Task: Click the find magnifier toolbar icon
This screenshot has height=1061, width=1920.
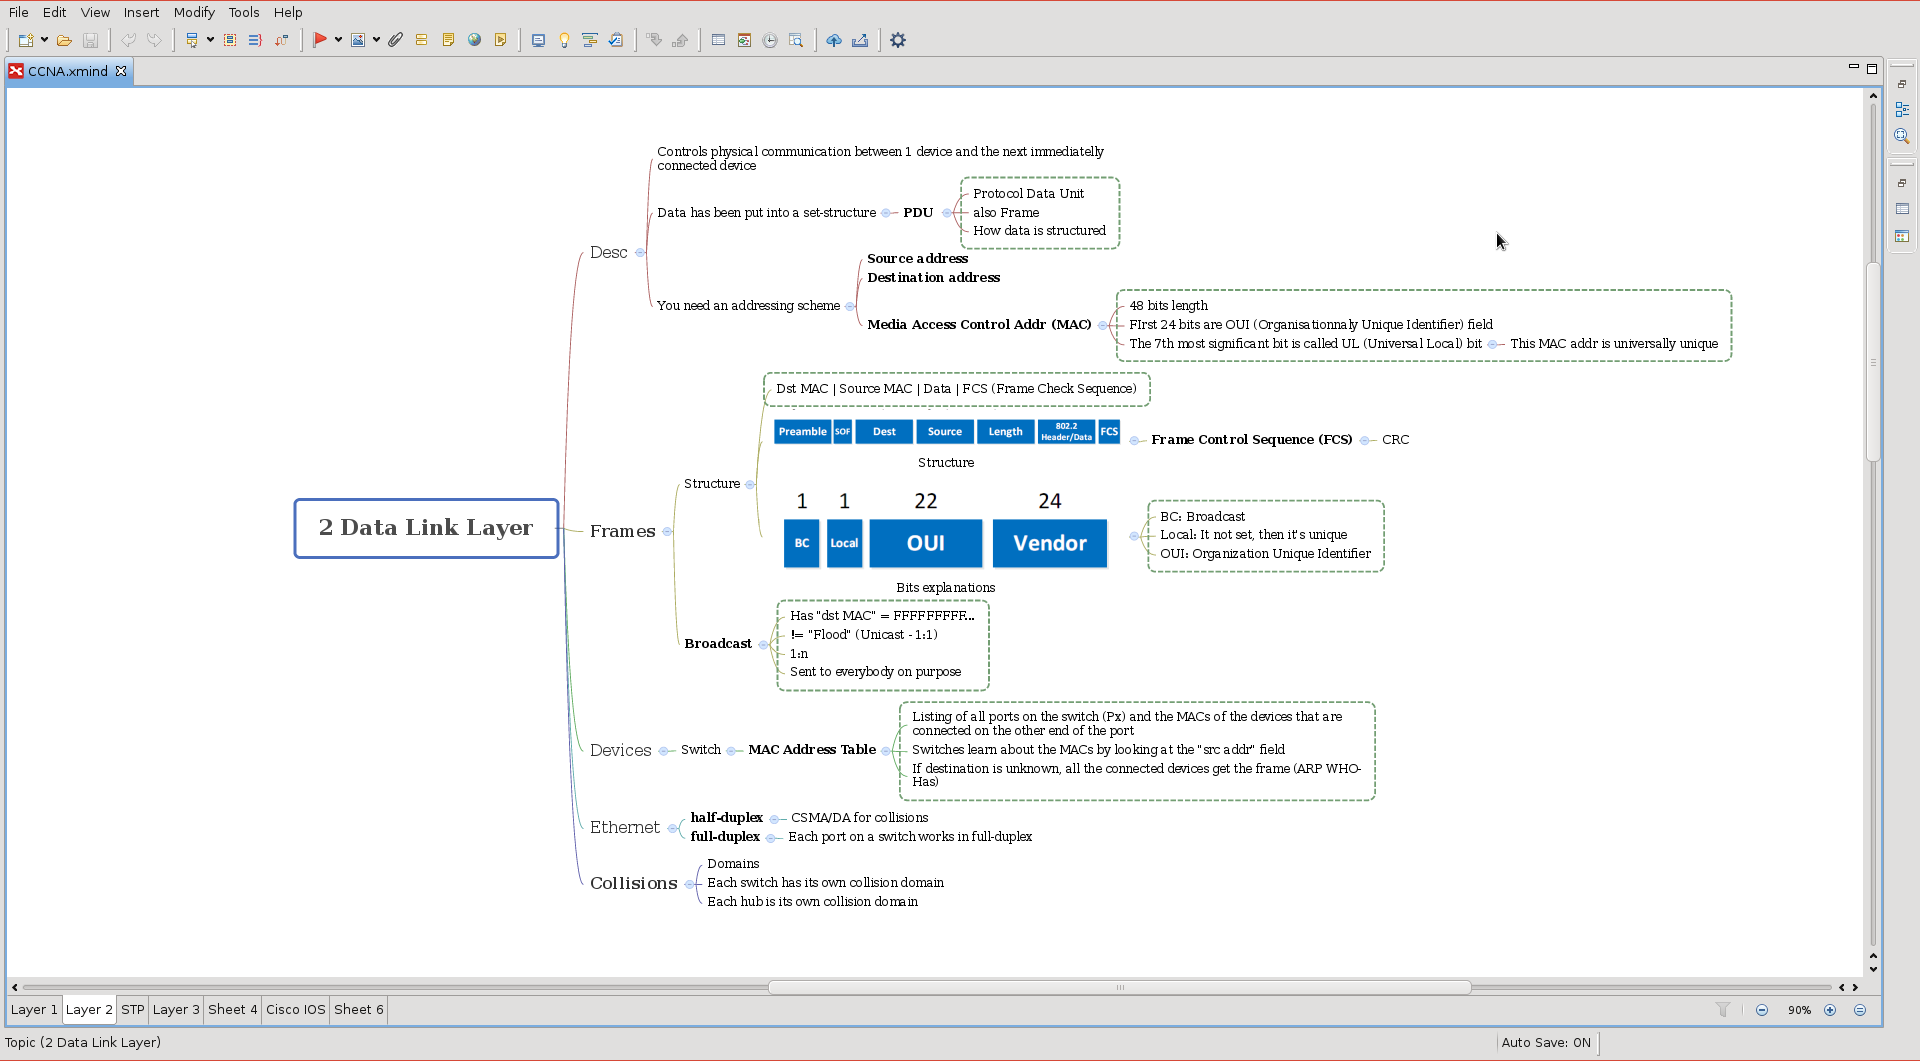Action: [796, 40]
